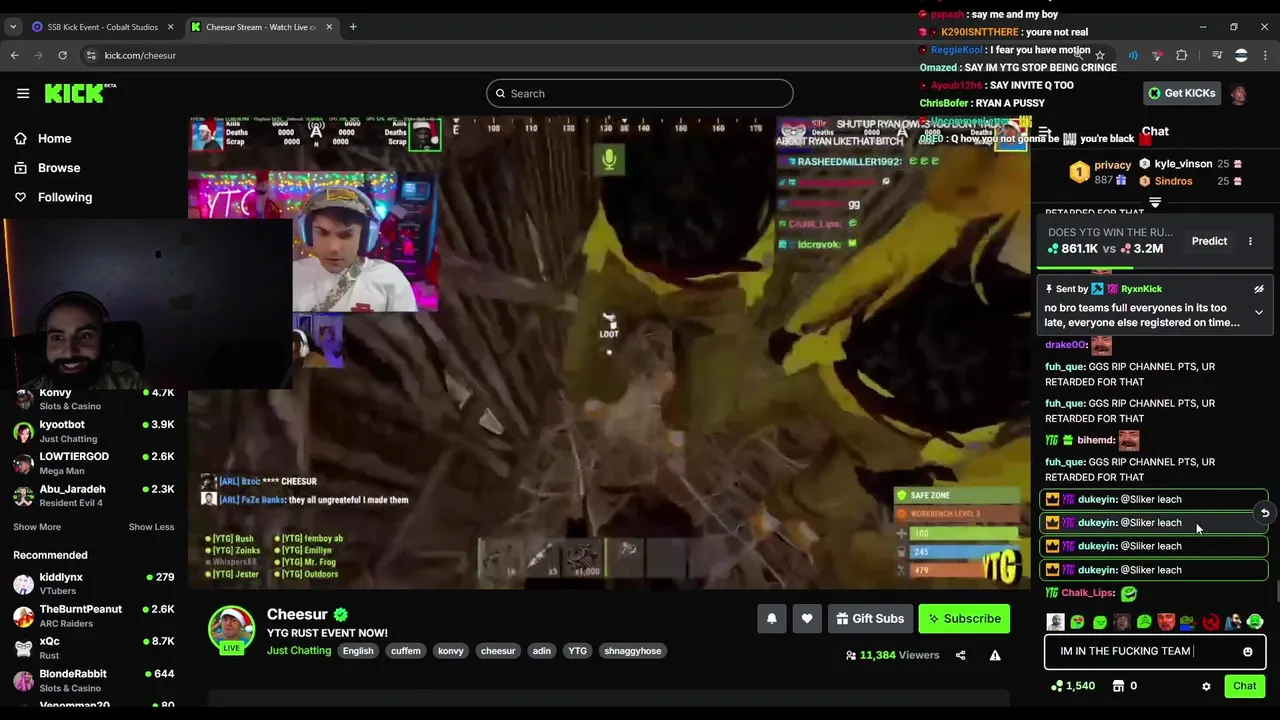Open the emoji picker in chat input
Viewport: 1280px width, 720px height.
coord(1247,652)
